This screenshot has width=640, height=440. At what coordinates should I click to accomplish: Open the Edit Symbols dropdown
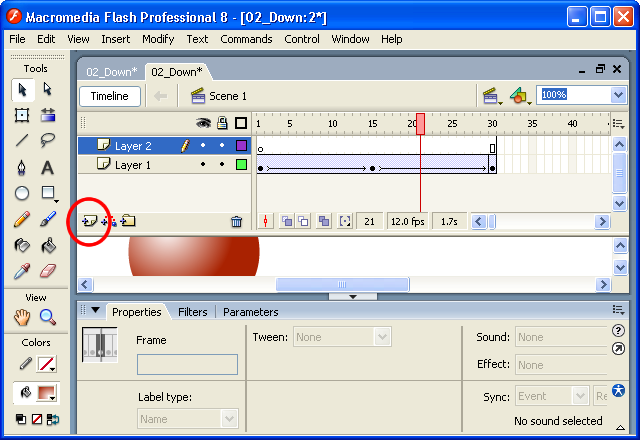pyautogui.click(x=520, y=96)
